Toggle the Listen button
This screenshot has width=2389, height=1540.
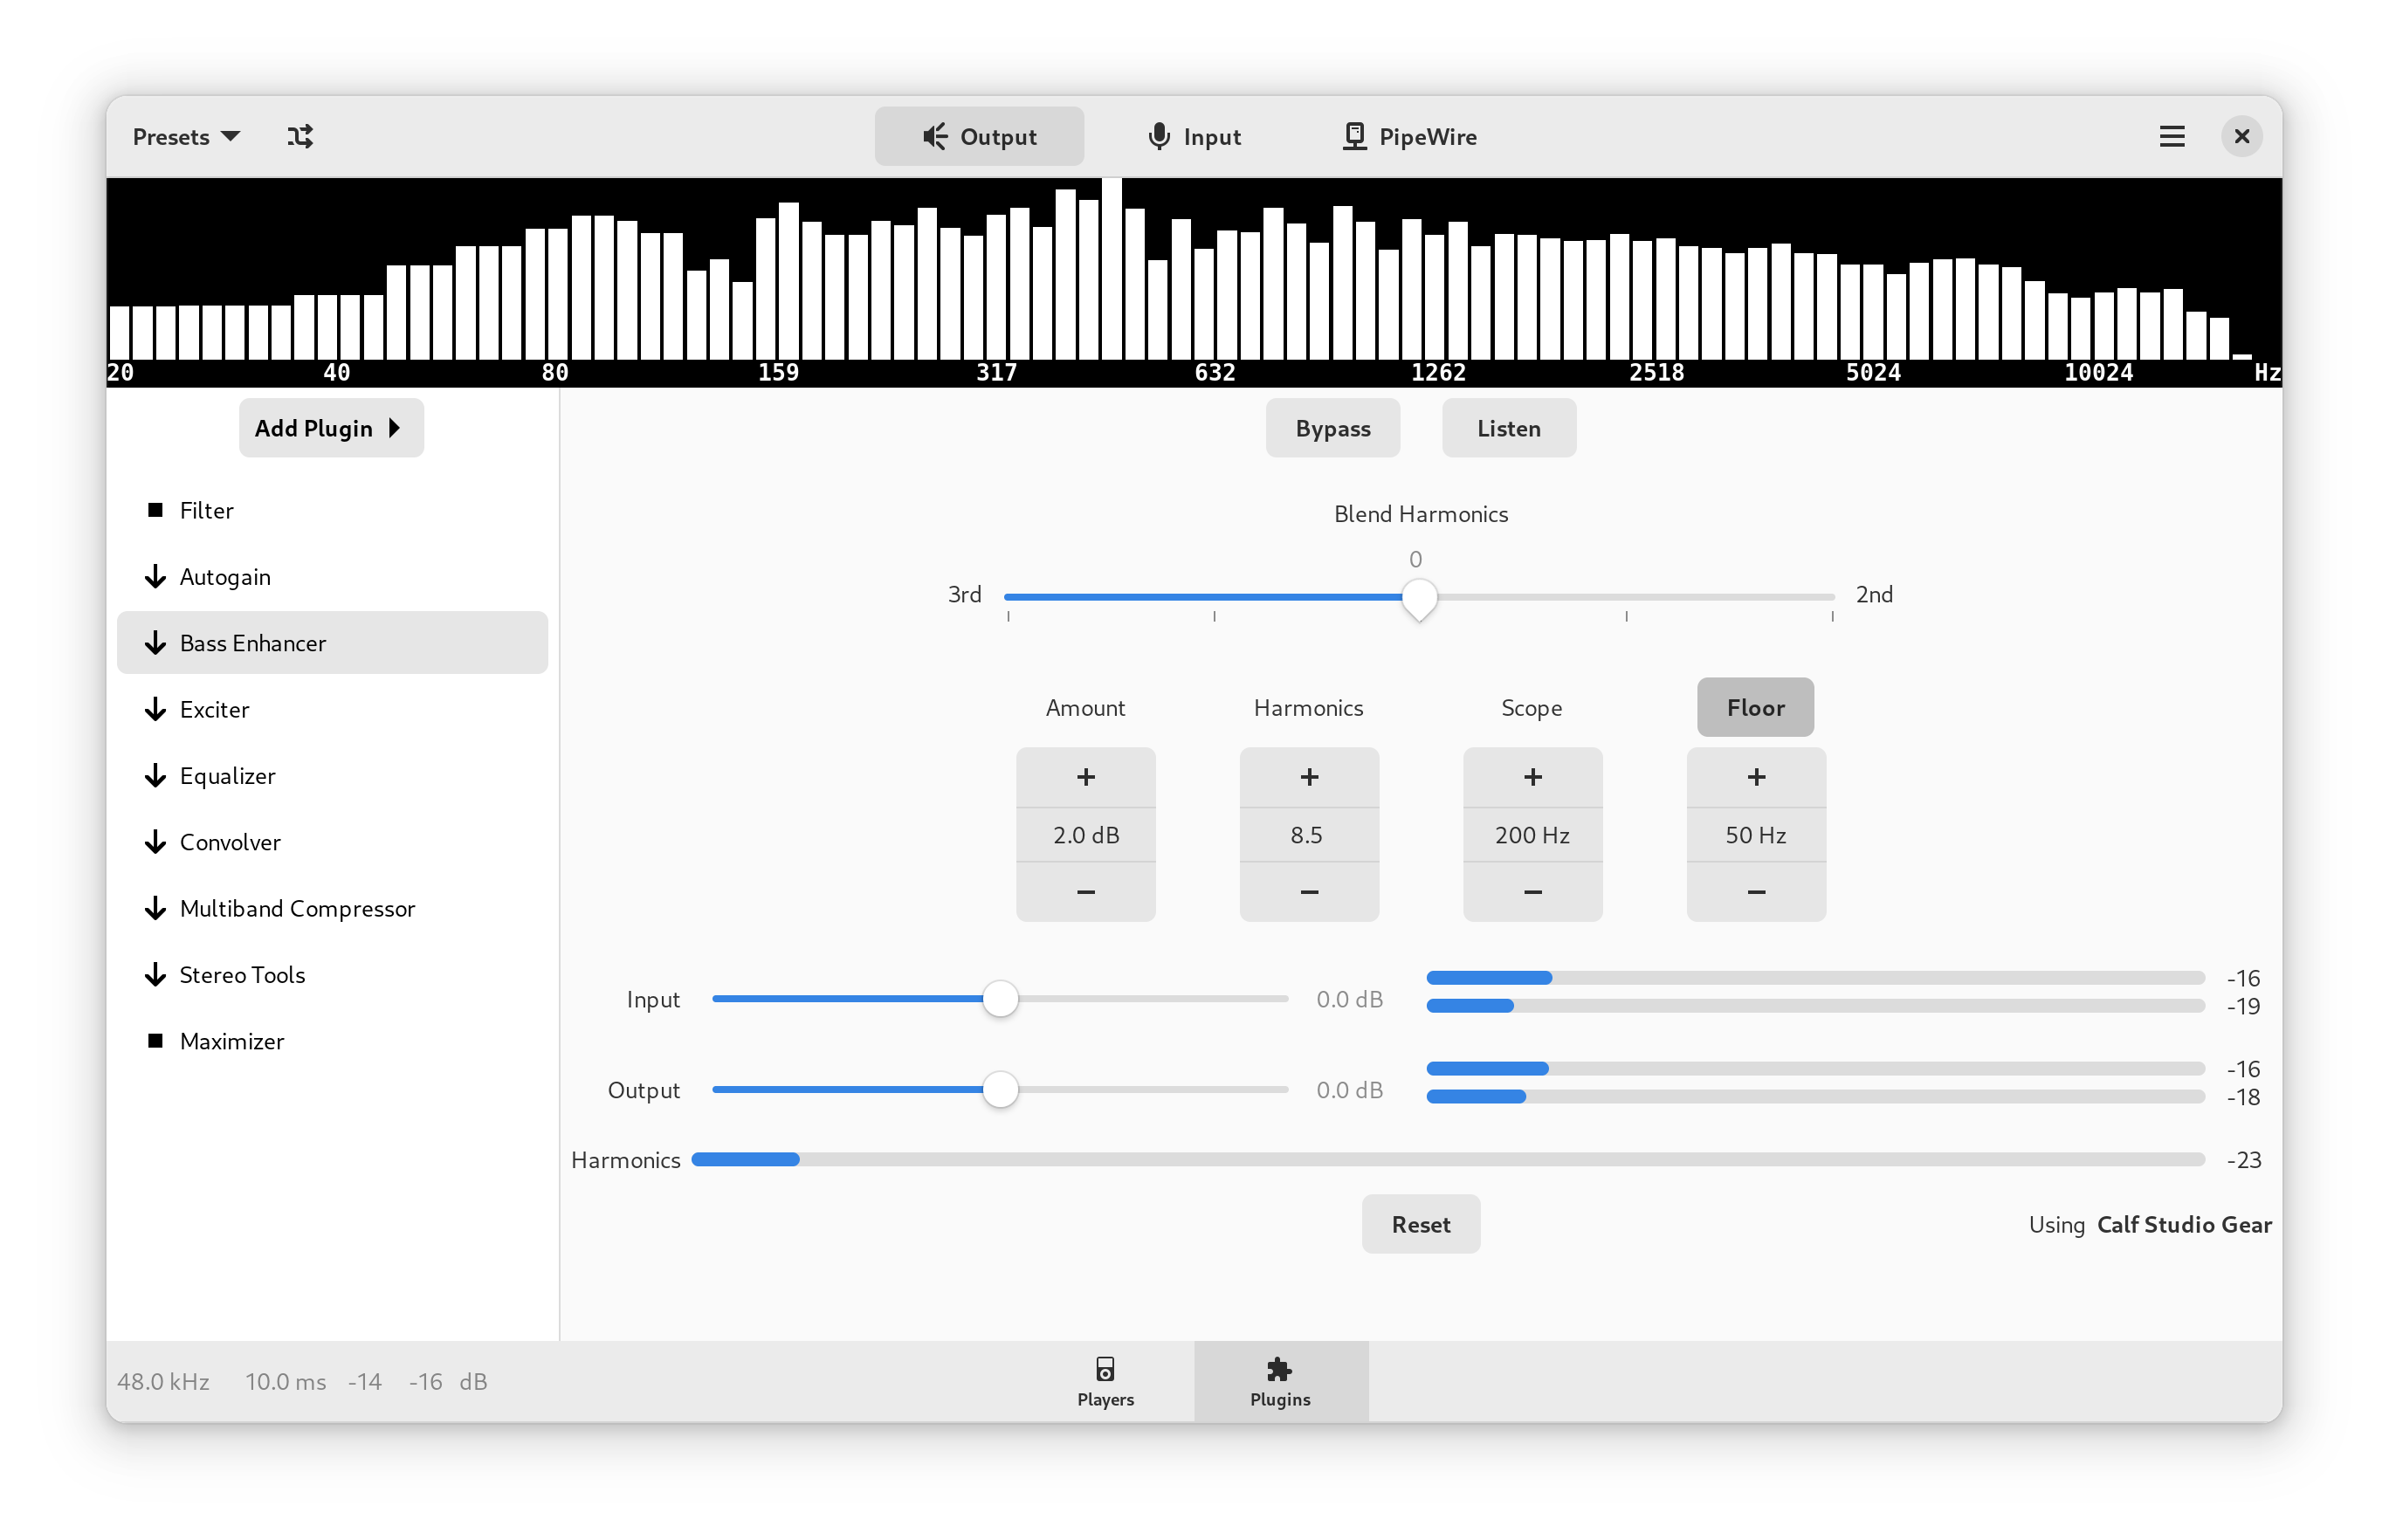pos(1508,428)
